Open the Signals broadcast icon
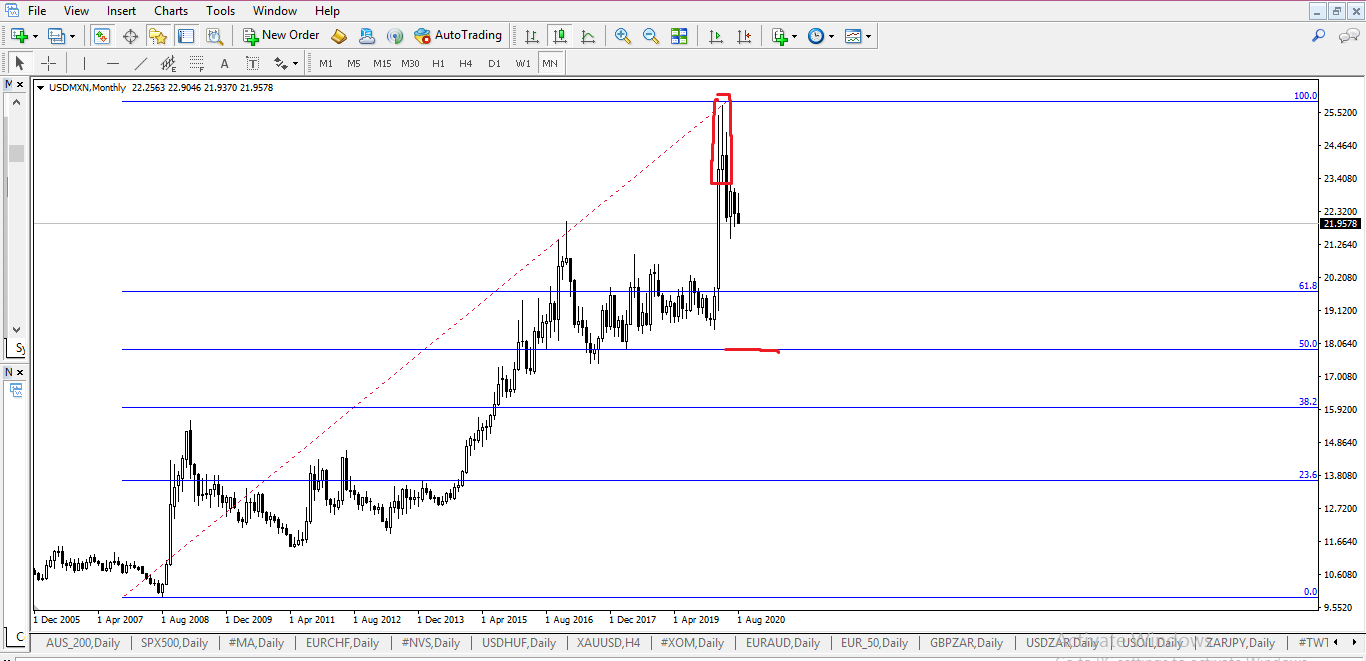 coord(395,36)
